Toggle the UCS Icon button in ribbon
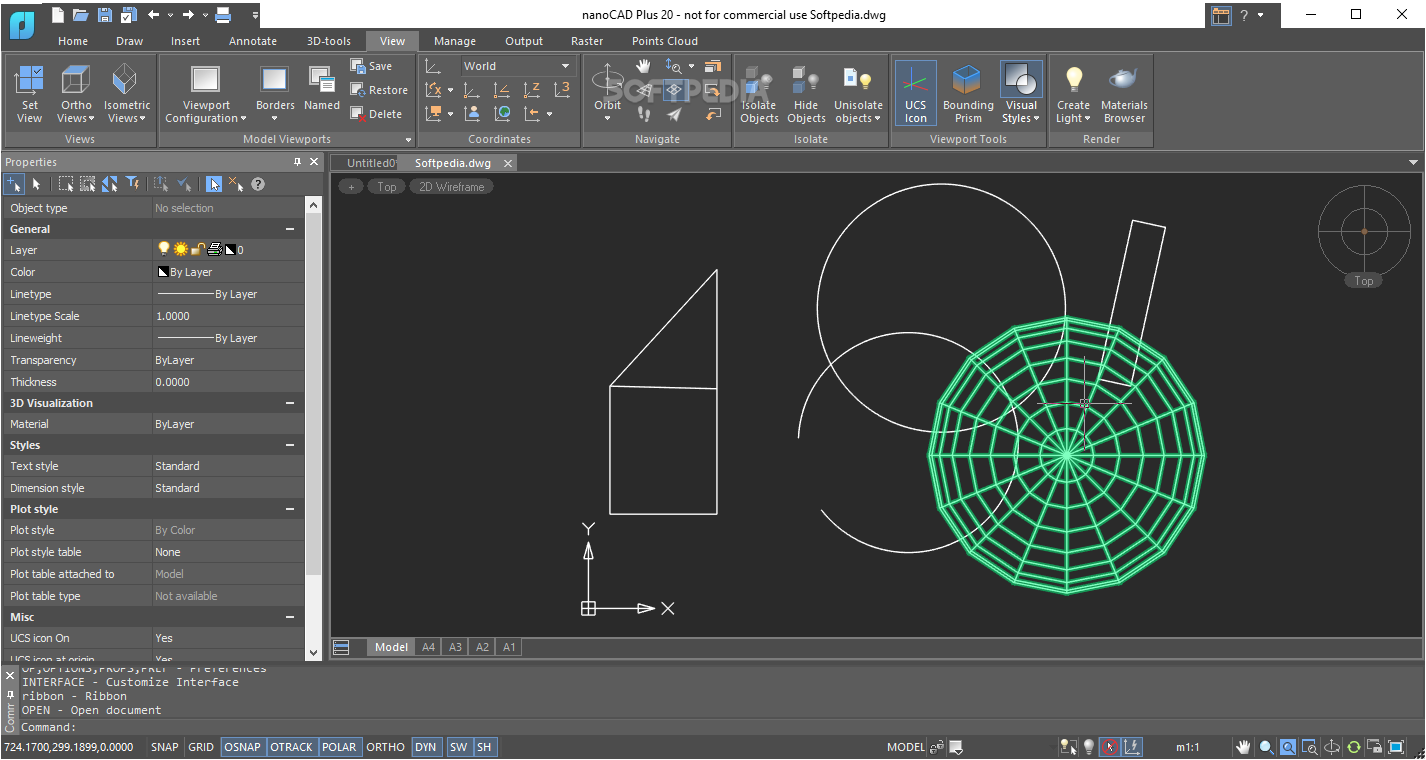The height and width of the screenshot is (760, 1426). [916, 93]
